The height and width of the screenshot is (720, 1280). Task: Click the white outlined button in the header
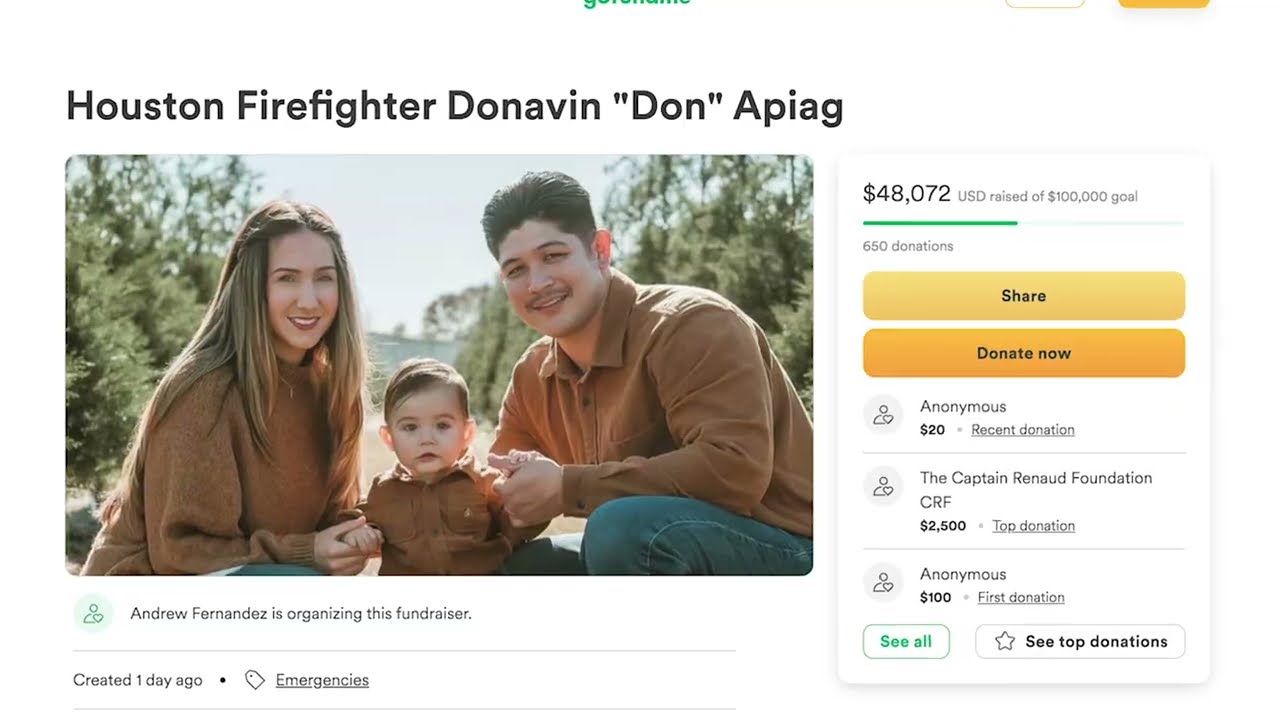(1045, 3)
